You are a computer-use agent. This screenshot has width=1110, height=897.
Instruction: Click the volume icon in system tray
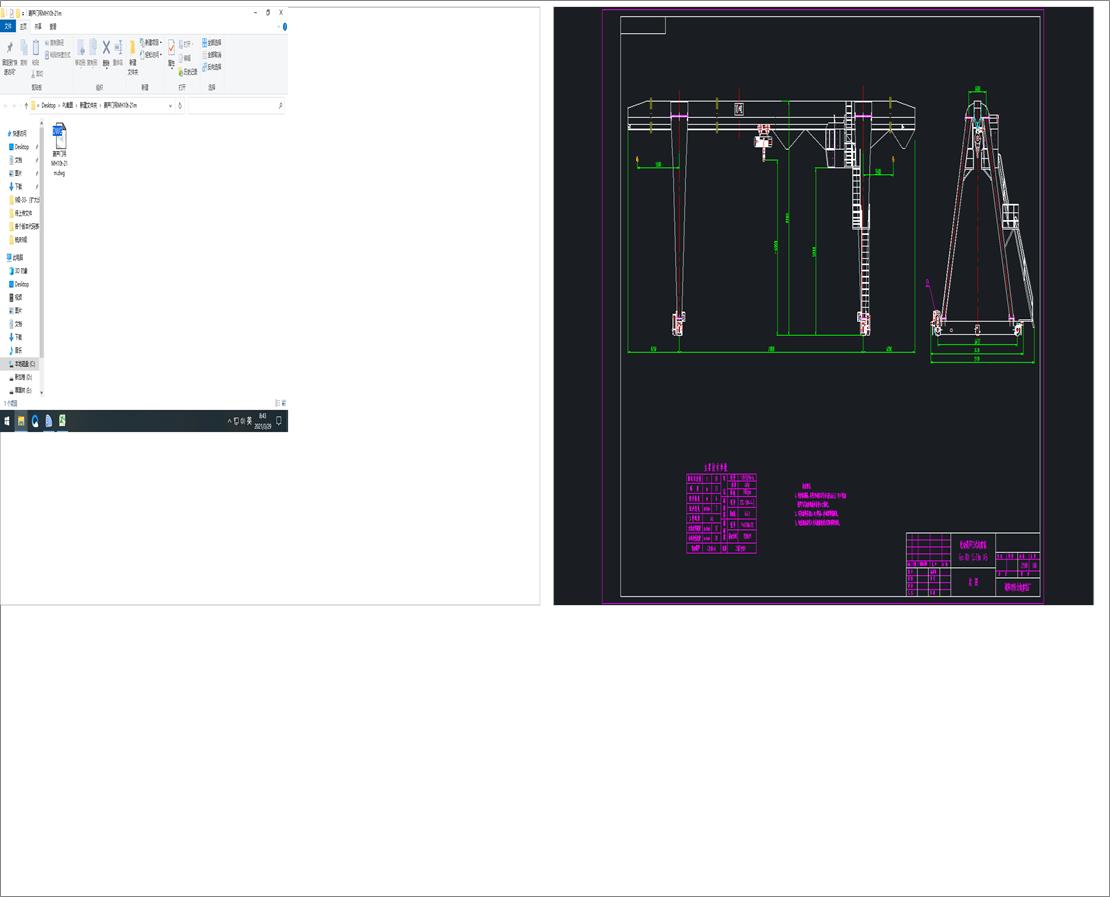(x=243, y=421)
